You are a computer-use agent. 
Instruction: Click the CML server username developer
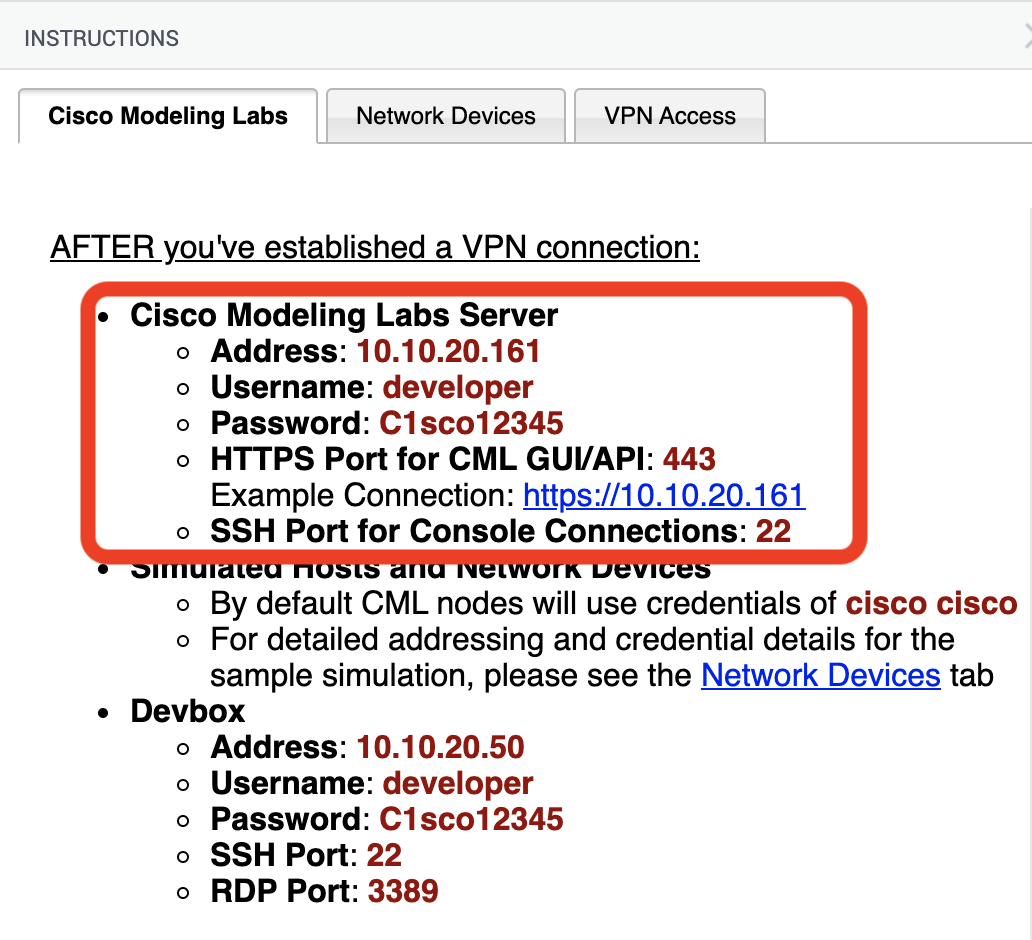pyautogui.click(x=458, y=387)
